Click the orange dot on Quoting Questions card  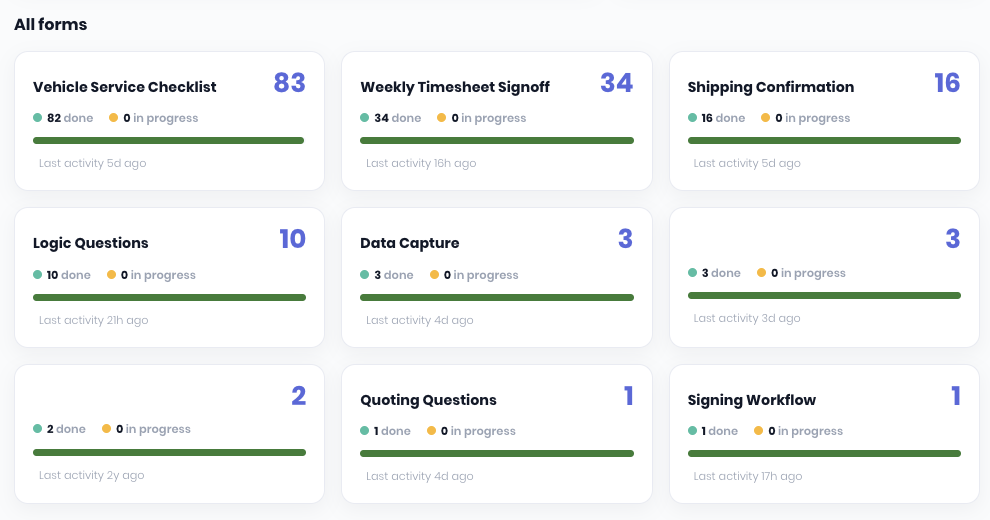point(431,430)
